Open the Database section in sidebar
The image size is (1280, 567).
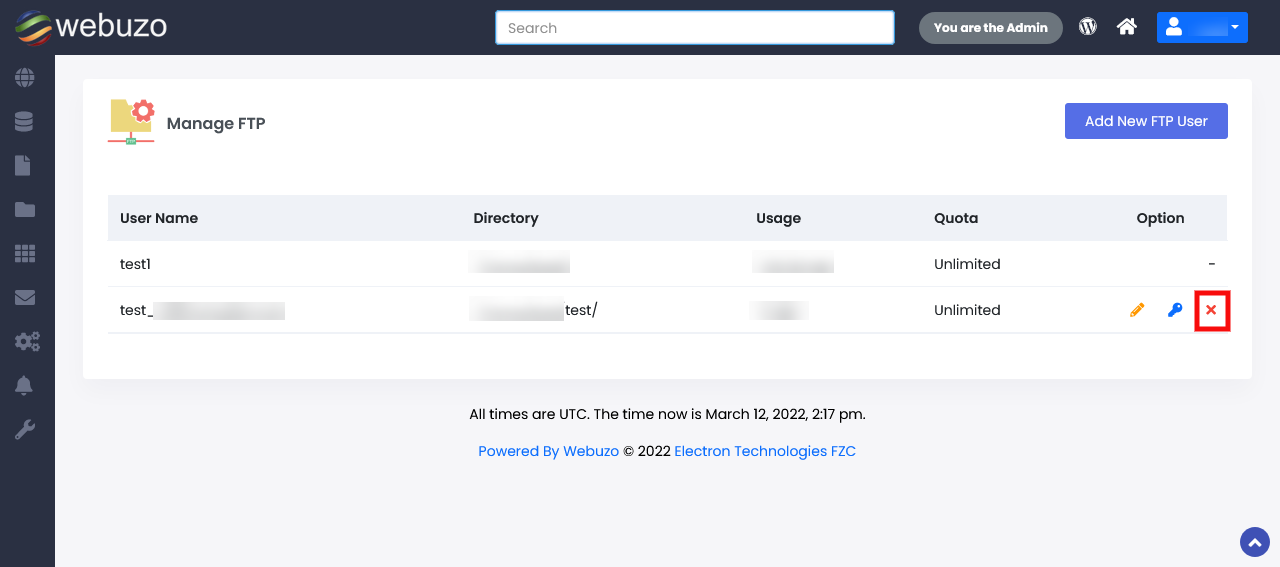24,121
